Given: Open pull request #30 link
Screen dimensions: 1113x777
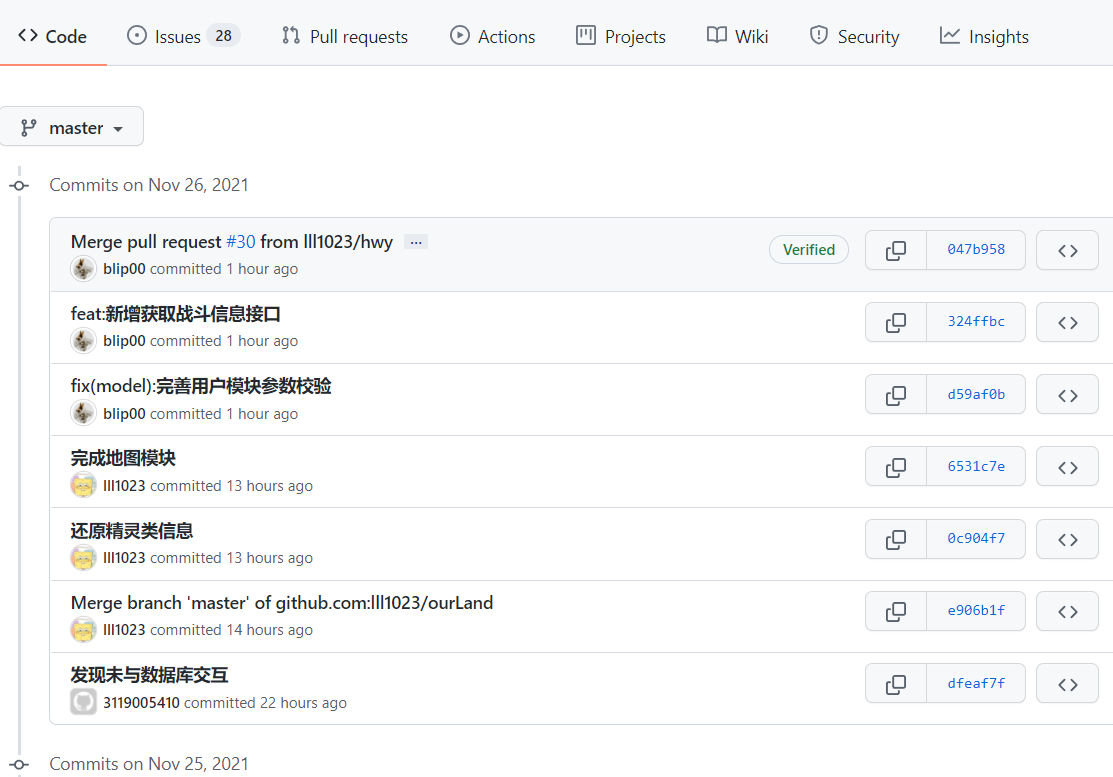Looking at the screenshot, I should coord(241,242).
